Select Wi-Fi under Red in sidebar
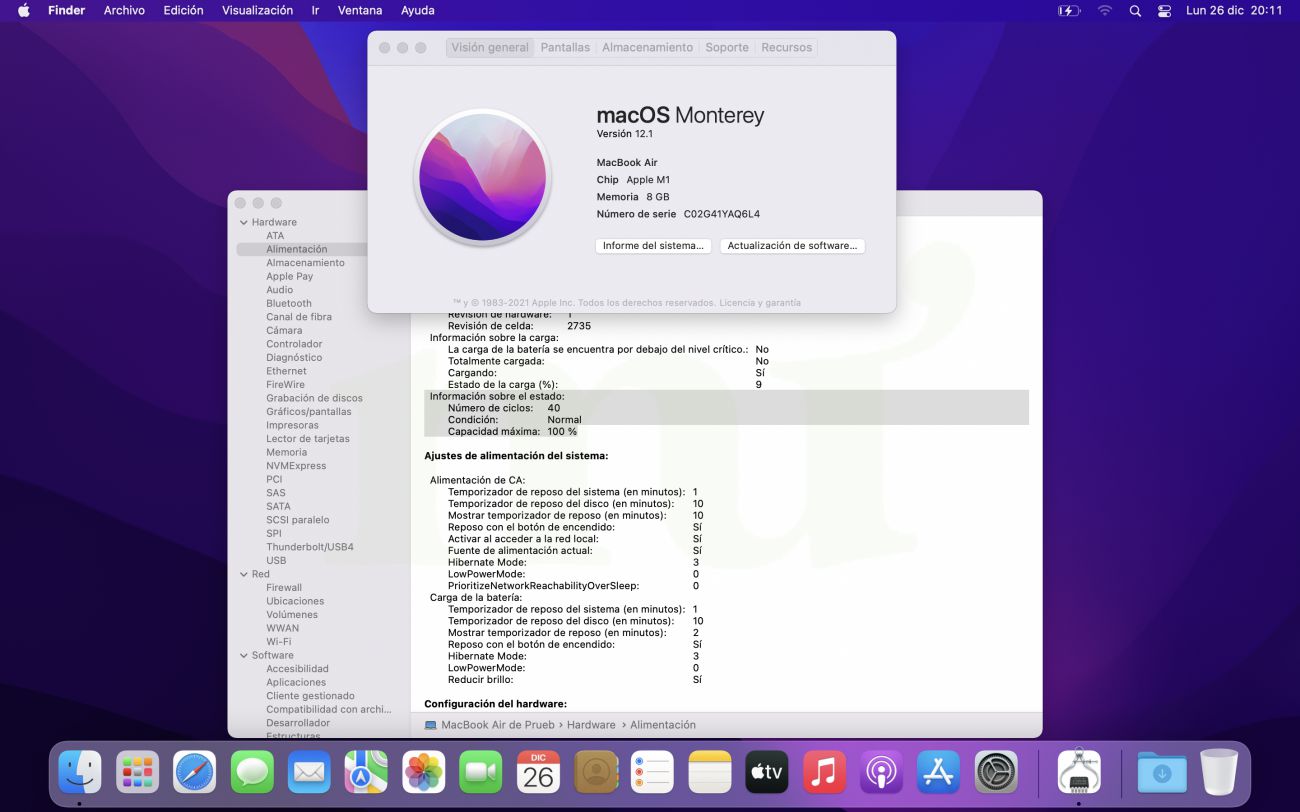The width and height of the screenshot is (1300, 812). pos(279,642)
